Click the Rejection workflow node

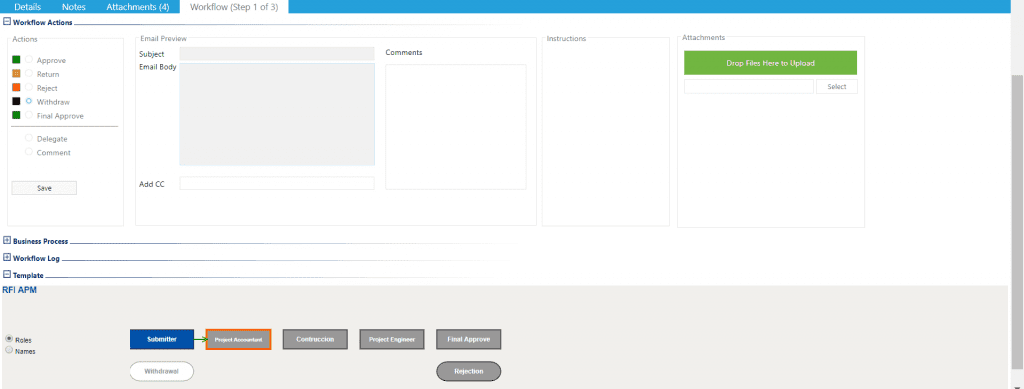pos(468,371)
